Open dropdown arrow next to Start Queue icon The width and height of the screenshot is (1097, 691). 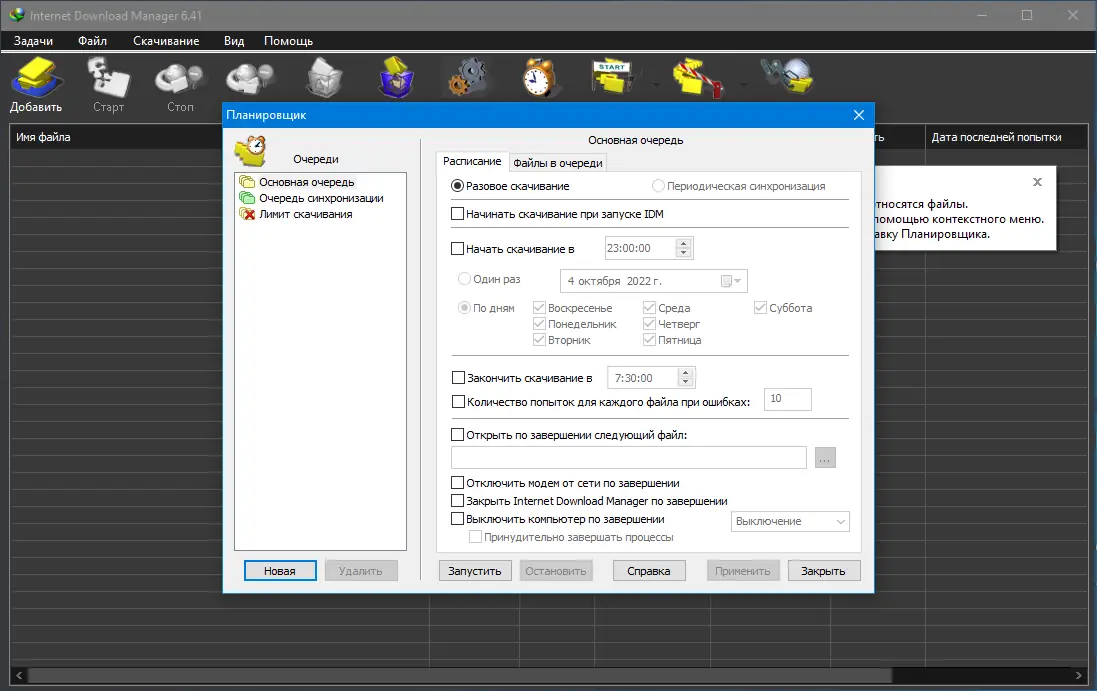[x=656, y=85]
